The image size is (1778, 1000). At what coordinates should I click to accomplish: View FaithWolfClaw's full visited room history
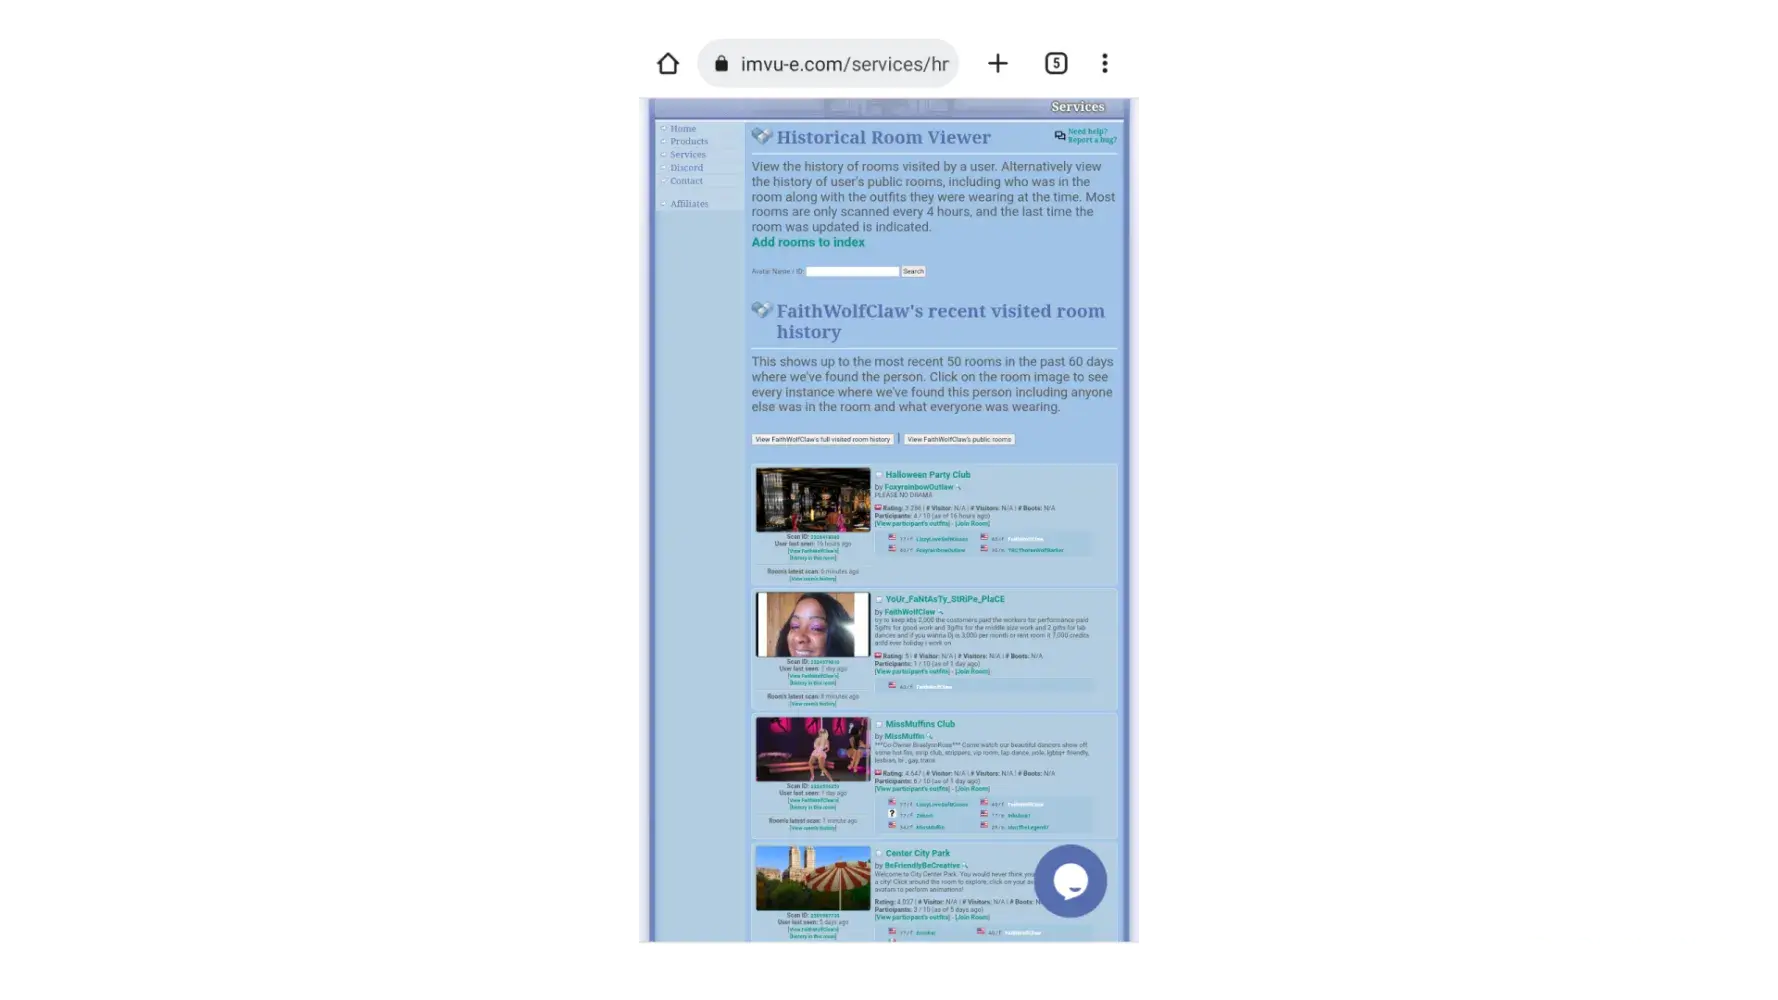pos(822,439)
